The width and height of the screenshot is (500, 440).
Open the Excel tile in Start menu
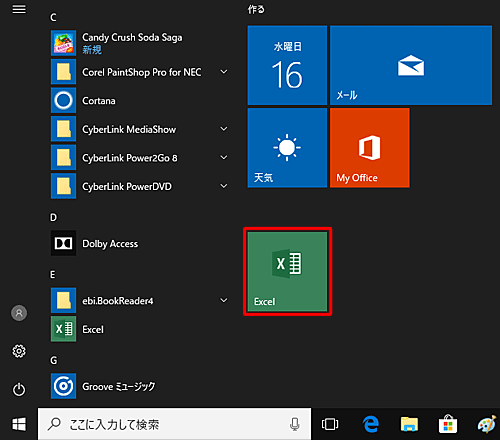coord(287,272)
